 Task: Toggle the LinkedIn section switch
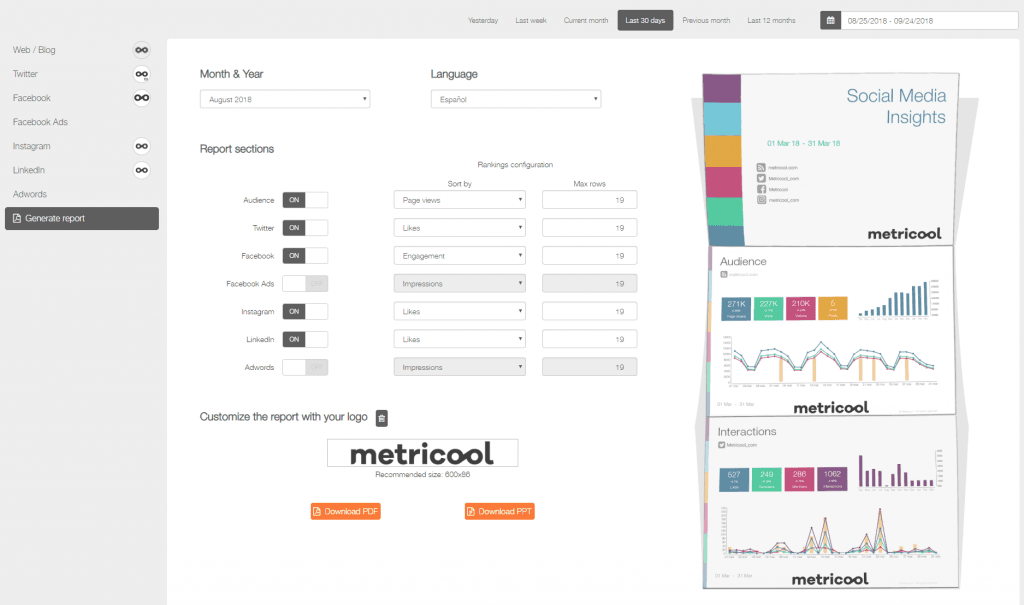[305, 340]
